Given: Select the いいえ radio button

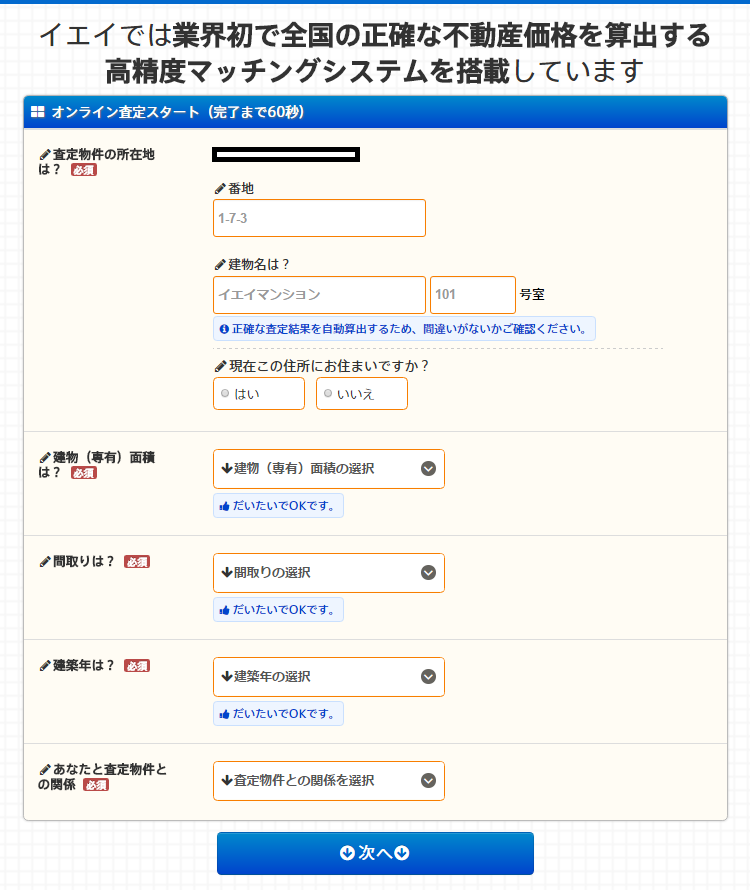Looking at the screenshot, I should tap(329, 393).
